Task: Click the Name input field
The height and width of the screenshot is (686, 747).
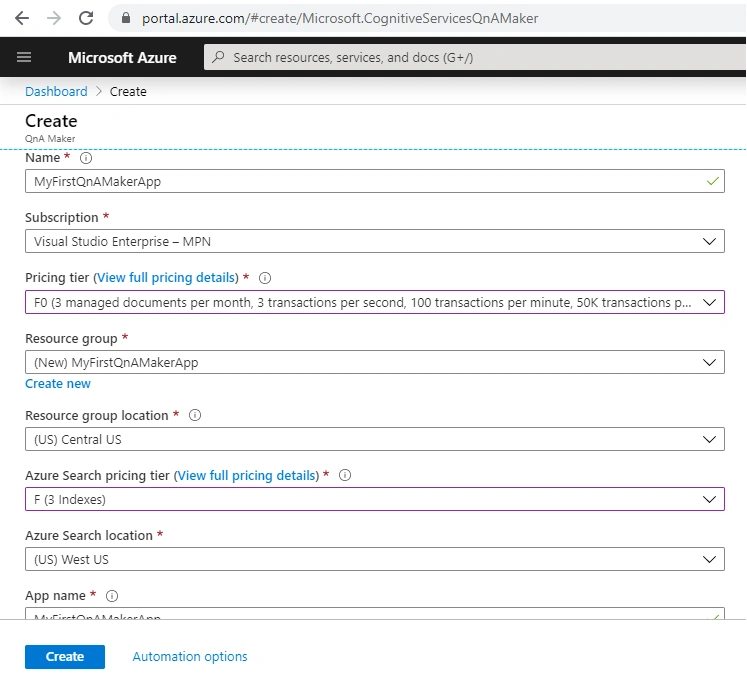Action: point(374,181)
